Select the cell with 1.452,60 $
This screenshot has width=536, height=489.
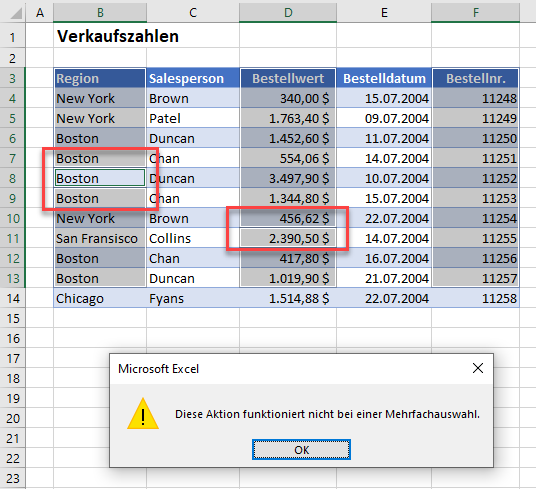[x=288, y=138]
